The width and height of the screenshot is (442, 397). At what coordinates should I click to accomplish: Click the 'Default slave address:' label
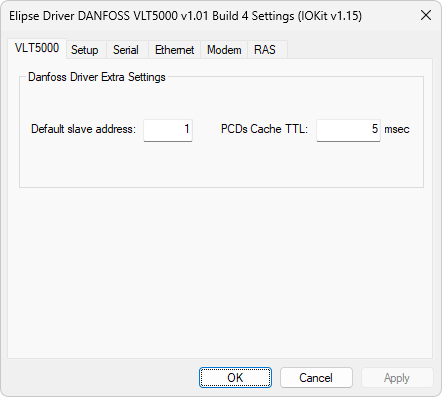pyautogui.click(x=83, y=129)
